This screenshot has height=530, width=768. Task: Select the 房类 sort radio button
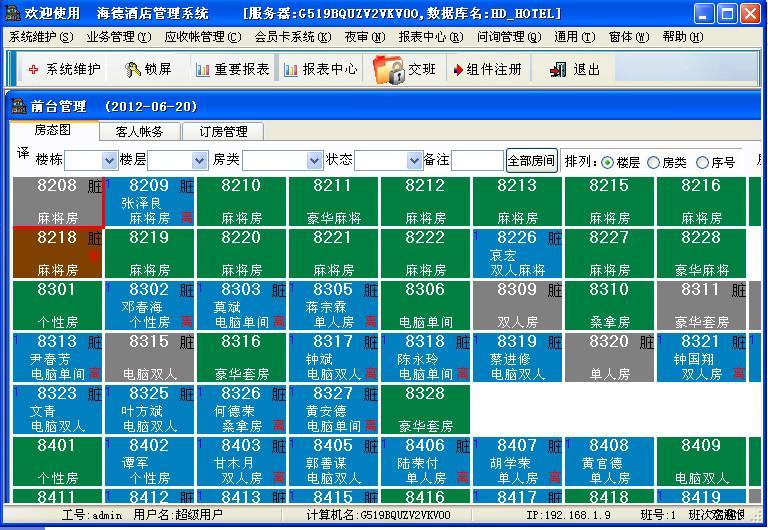point(653,162)
